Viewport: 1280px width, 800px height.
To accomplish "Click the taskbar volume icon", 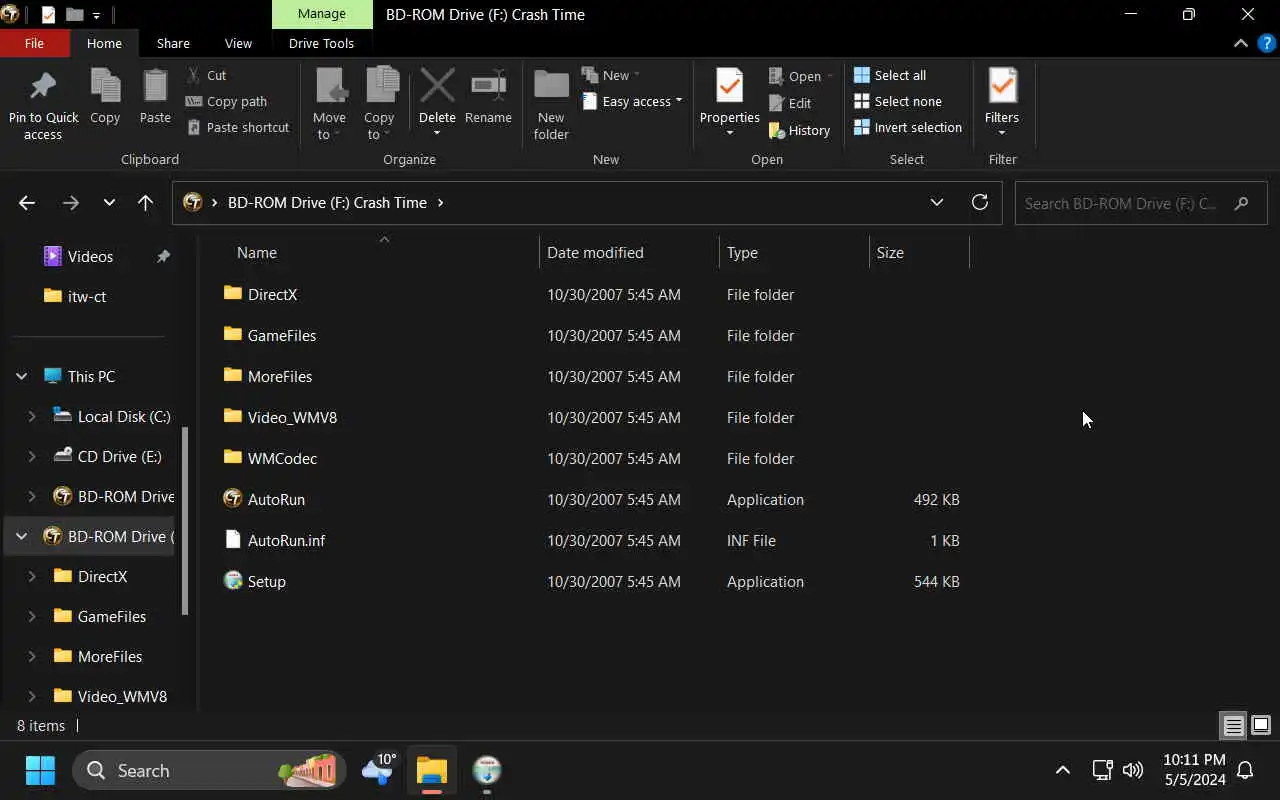I will 1133,770.
